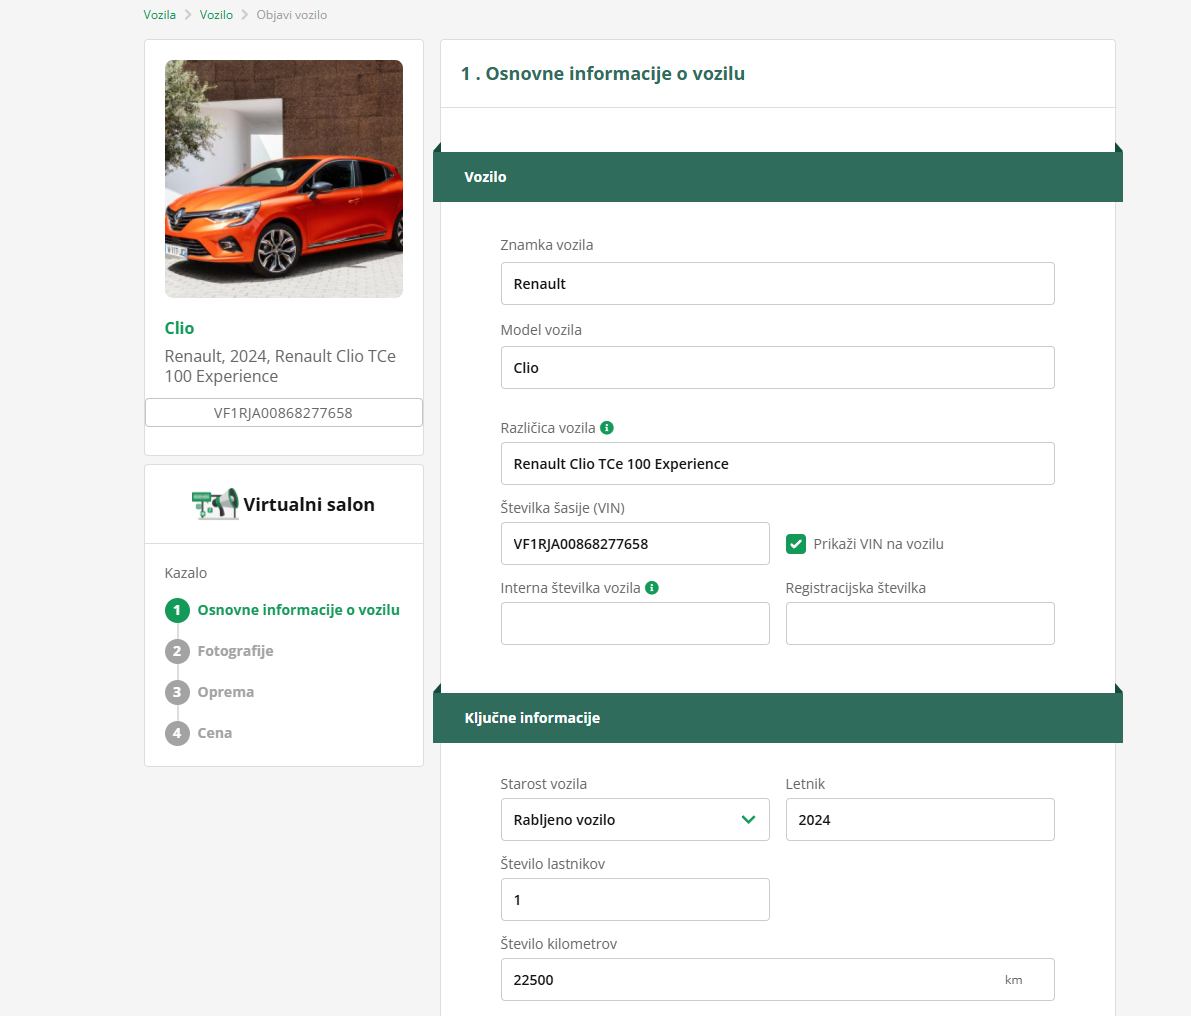Go to Oprema step

coord(226,692)
